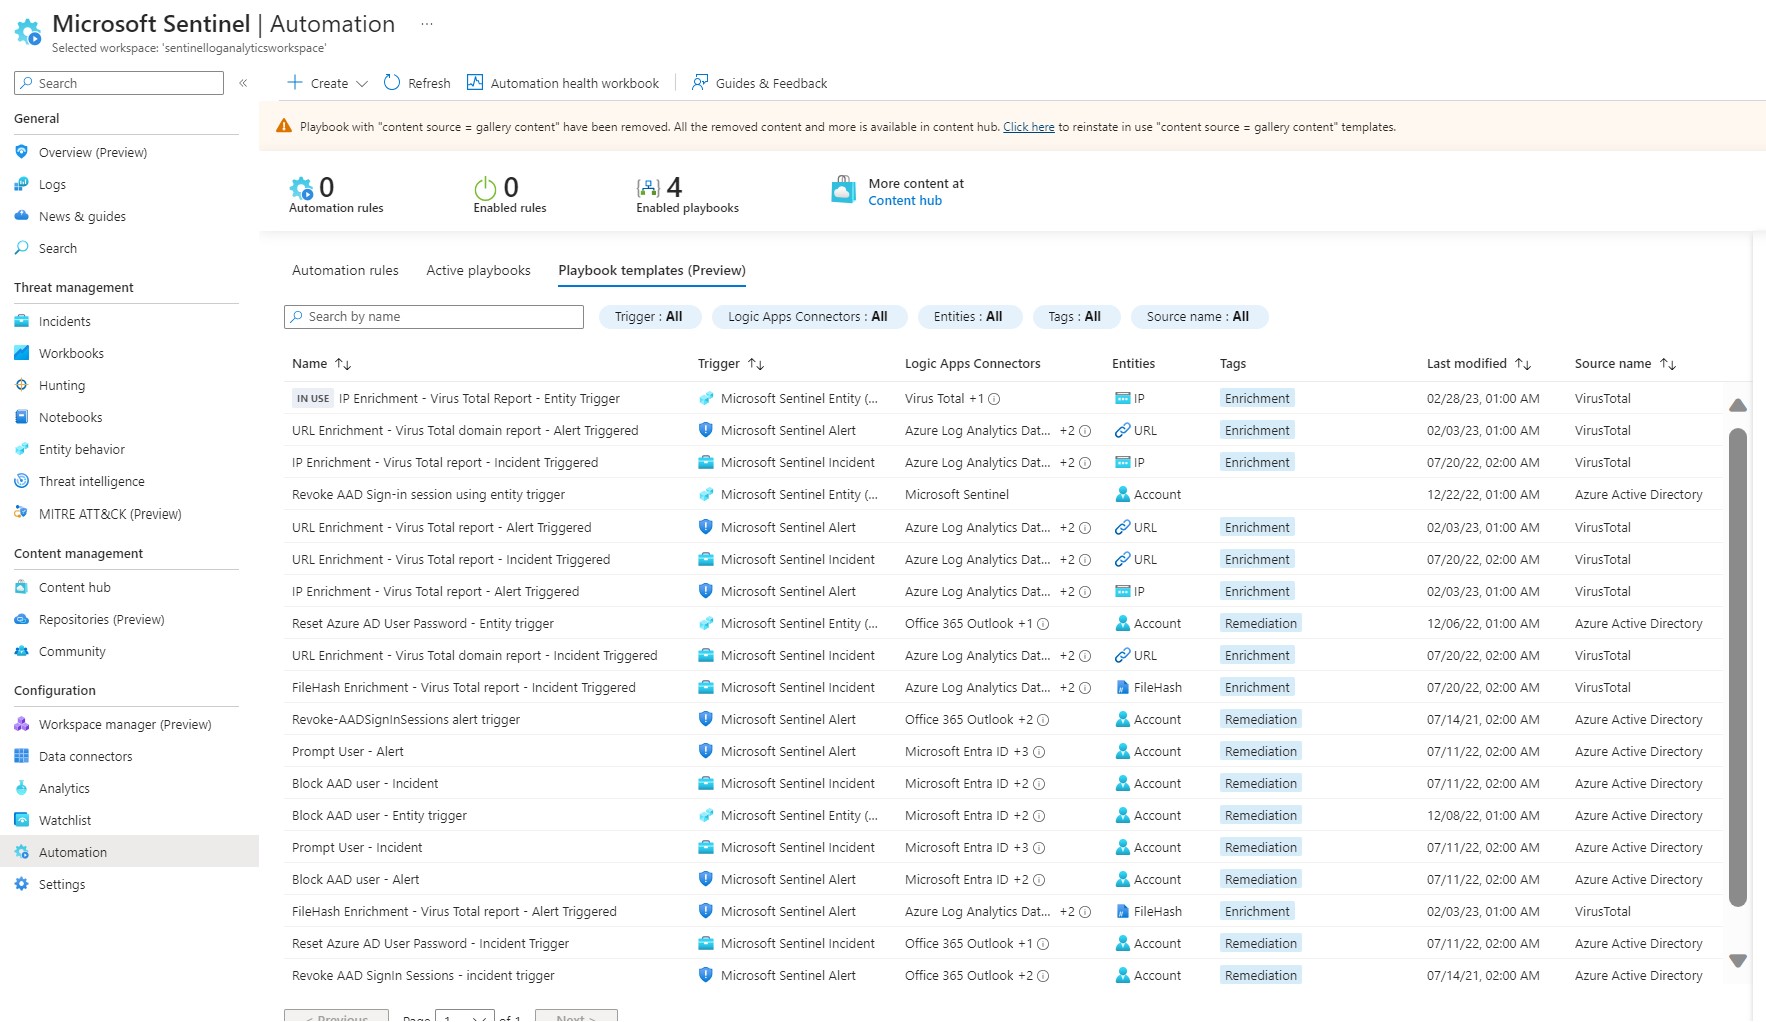Viewport: 1766px width, 1022px height.
Task: Click the 0 Enabled rules counter
Action: 510,195
